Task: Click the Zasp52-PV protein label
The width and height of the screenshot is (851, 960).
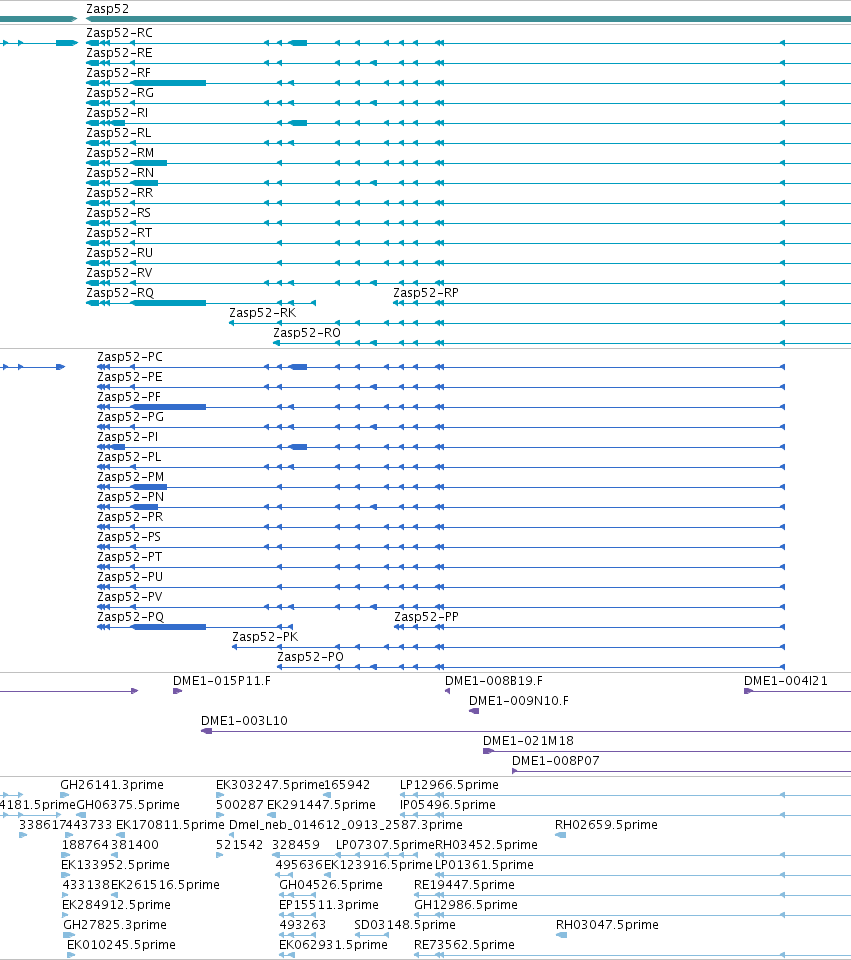Action: point(130,597)
